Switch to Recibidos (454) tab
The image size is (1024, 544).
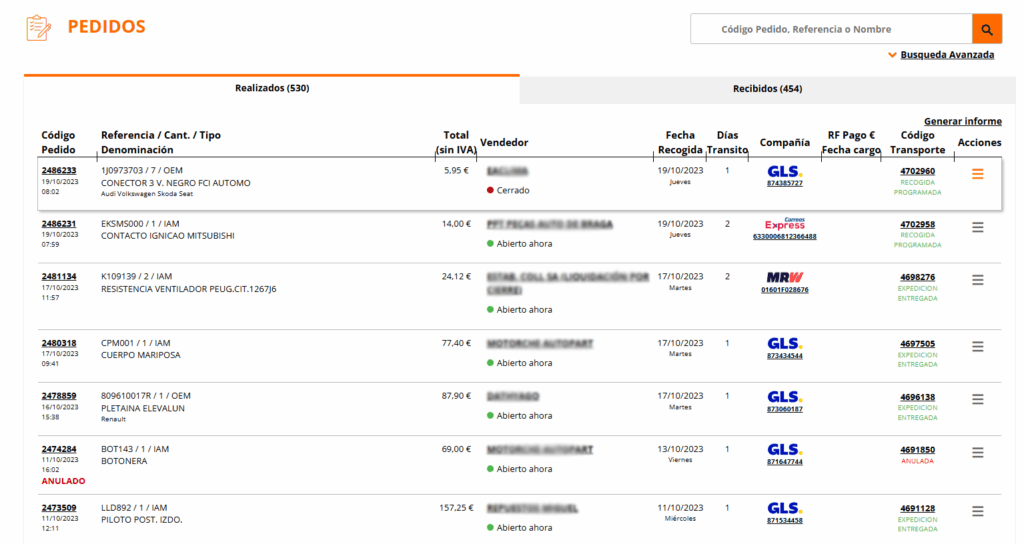pos(767,89)
